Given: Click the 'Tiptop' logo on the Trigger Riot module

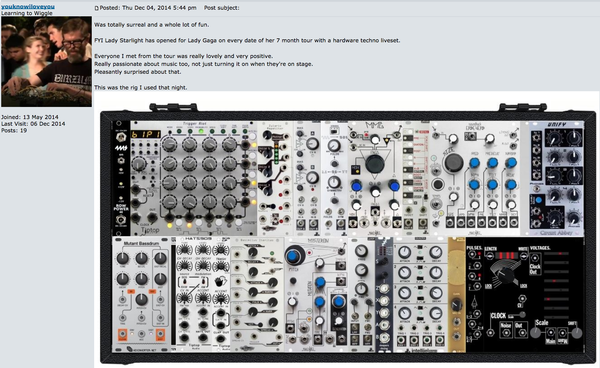Looking at the screenshot, I should (150, 230).
